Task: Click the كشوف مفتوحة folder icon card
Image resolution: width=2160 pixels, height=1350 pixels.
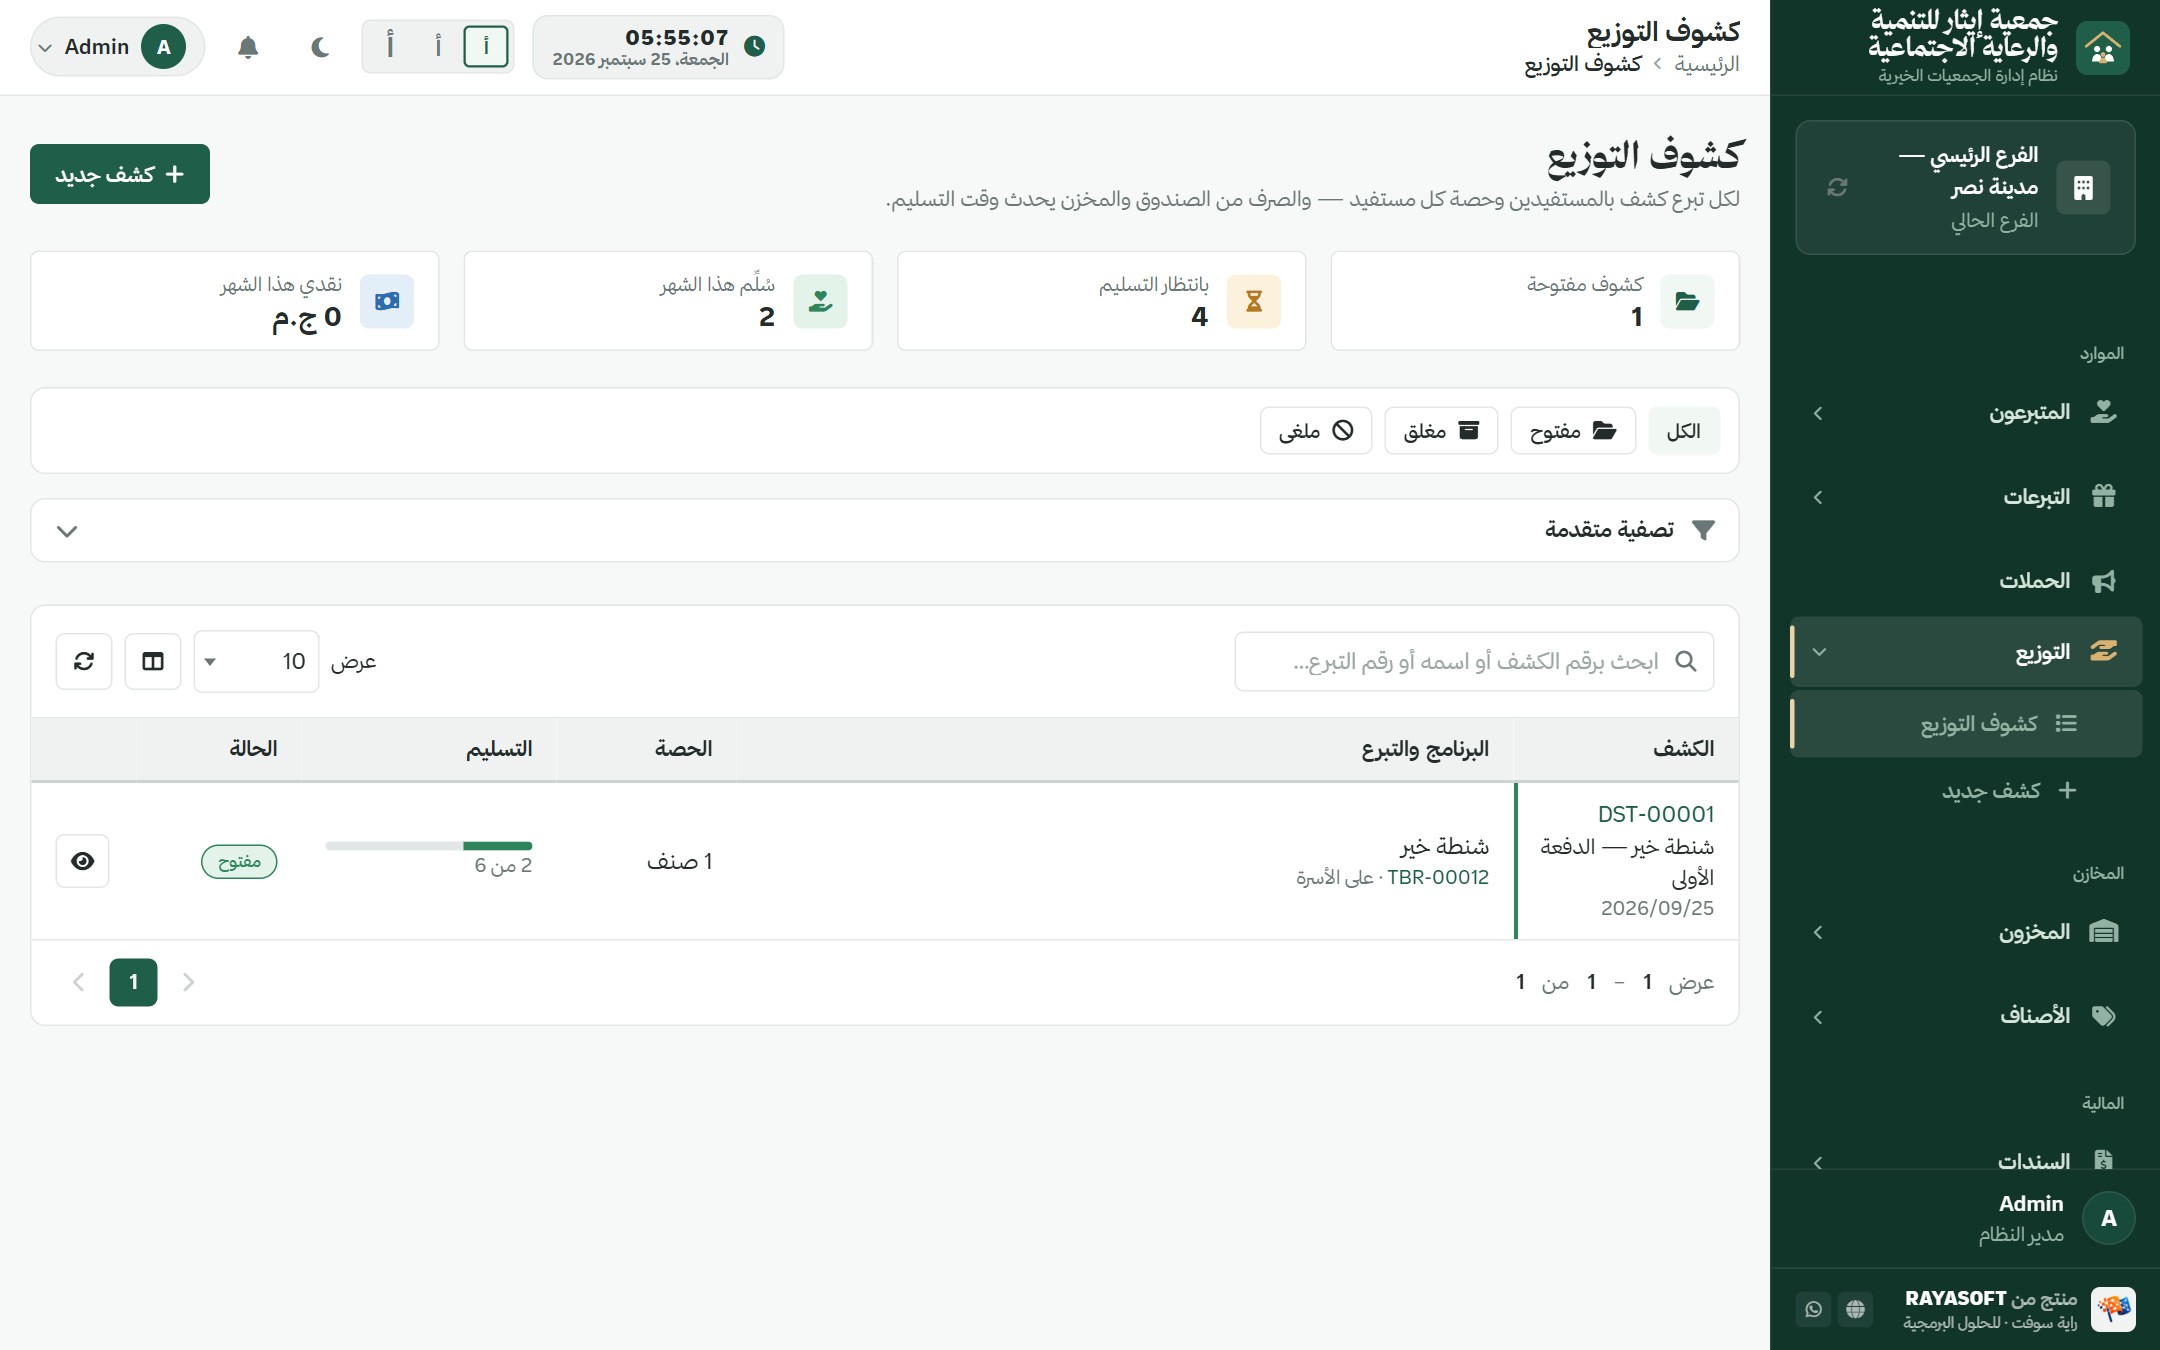Action: pyautogui.click(x=1687, y=301)
